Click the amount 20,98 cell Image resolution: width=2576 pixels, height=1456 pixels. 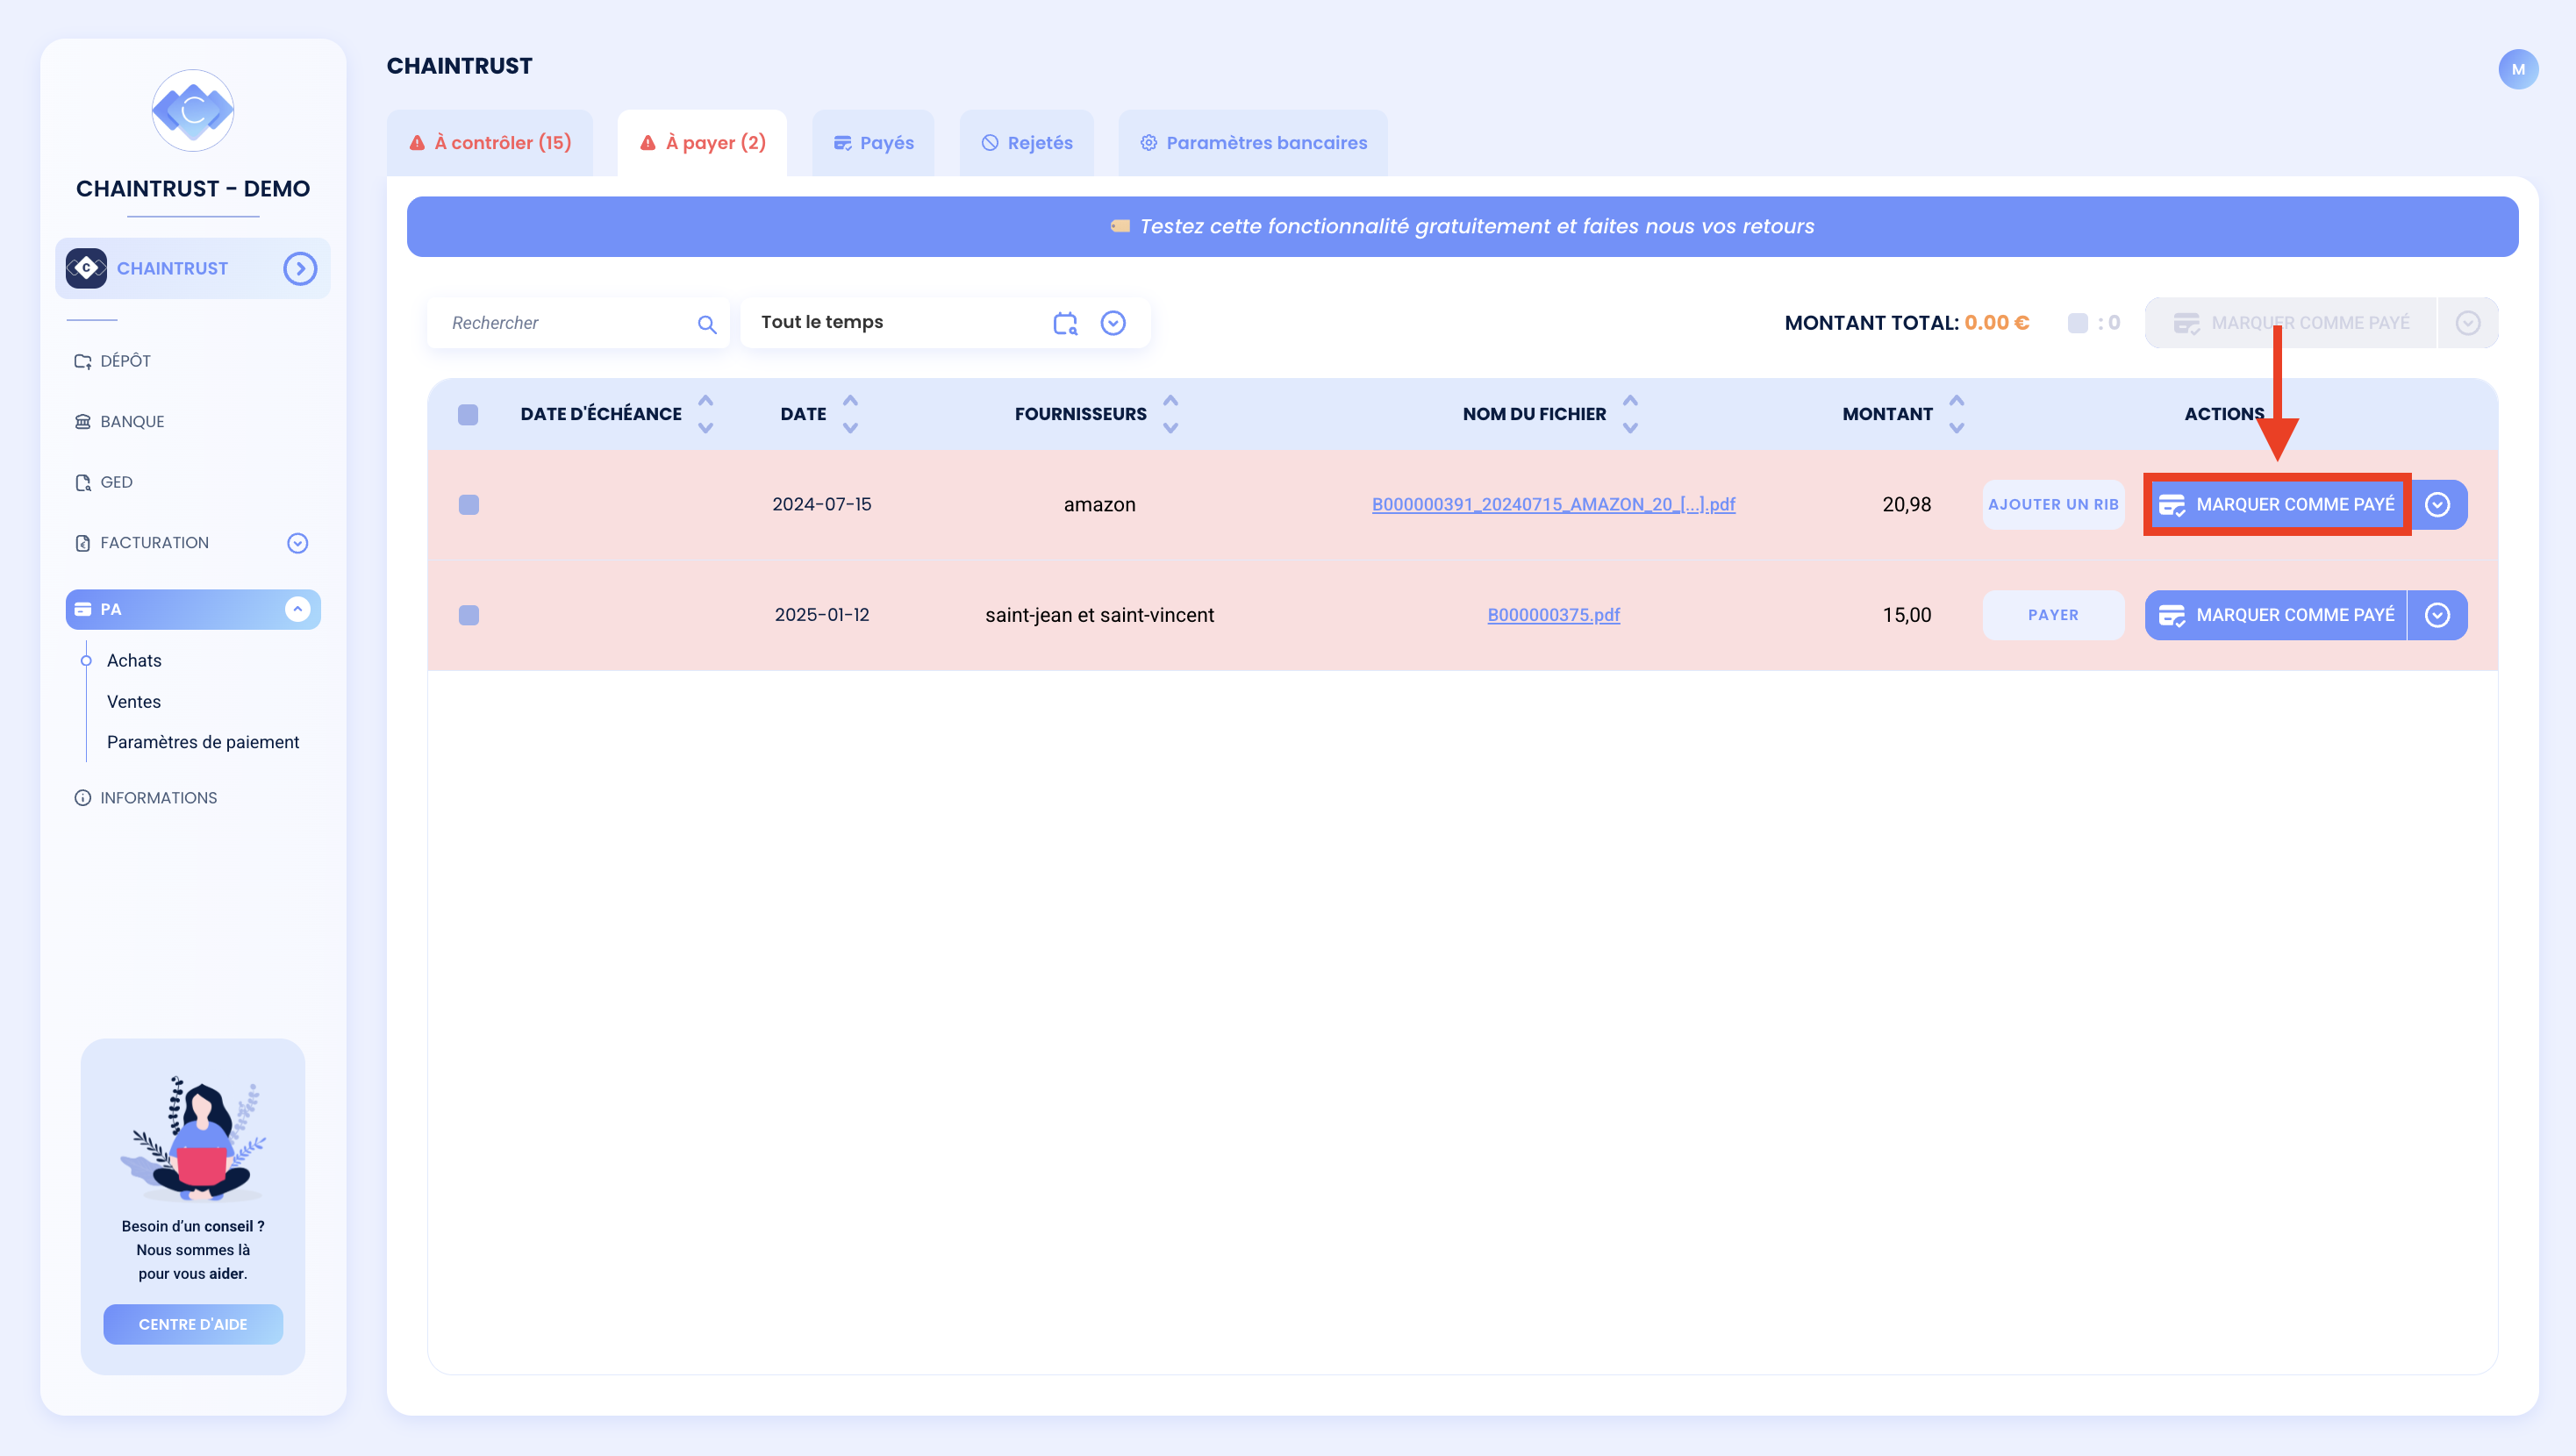[1906, 505]
